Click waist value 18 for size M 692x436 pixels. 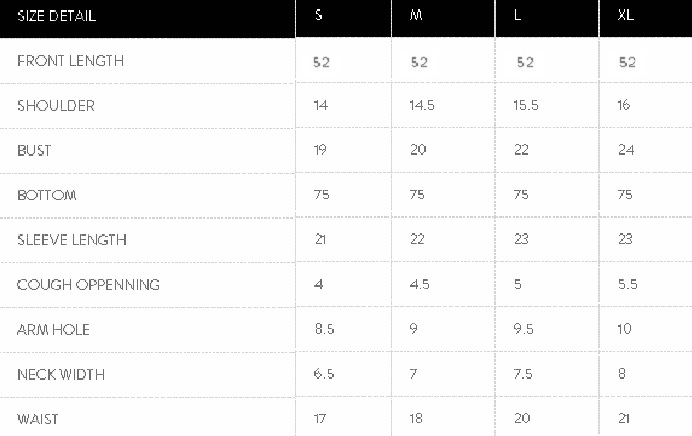click(x=416, y=418)
